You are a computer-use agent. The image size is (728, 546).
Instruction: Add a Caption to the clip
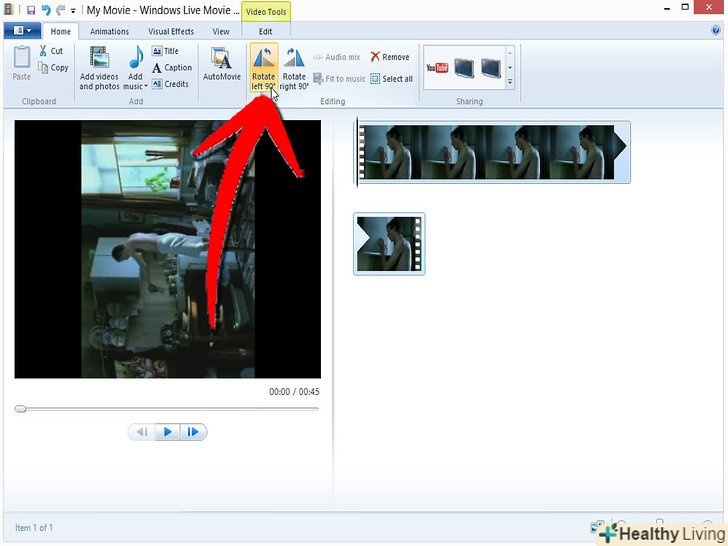(172, 68)
